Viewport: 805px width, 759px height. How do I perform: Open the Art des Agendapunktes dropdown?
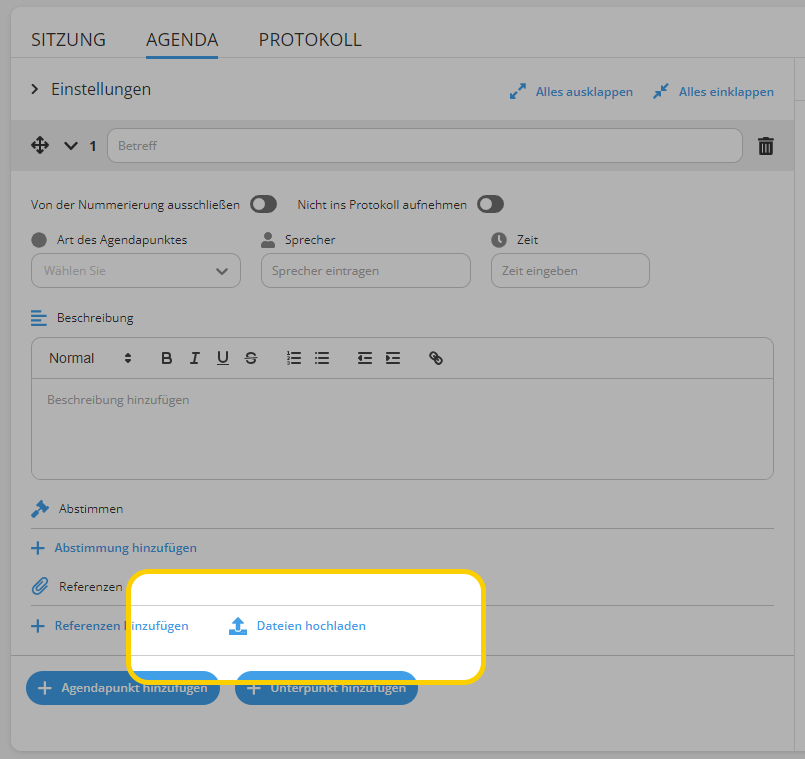tap(136, 271)
